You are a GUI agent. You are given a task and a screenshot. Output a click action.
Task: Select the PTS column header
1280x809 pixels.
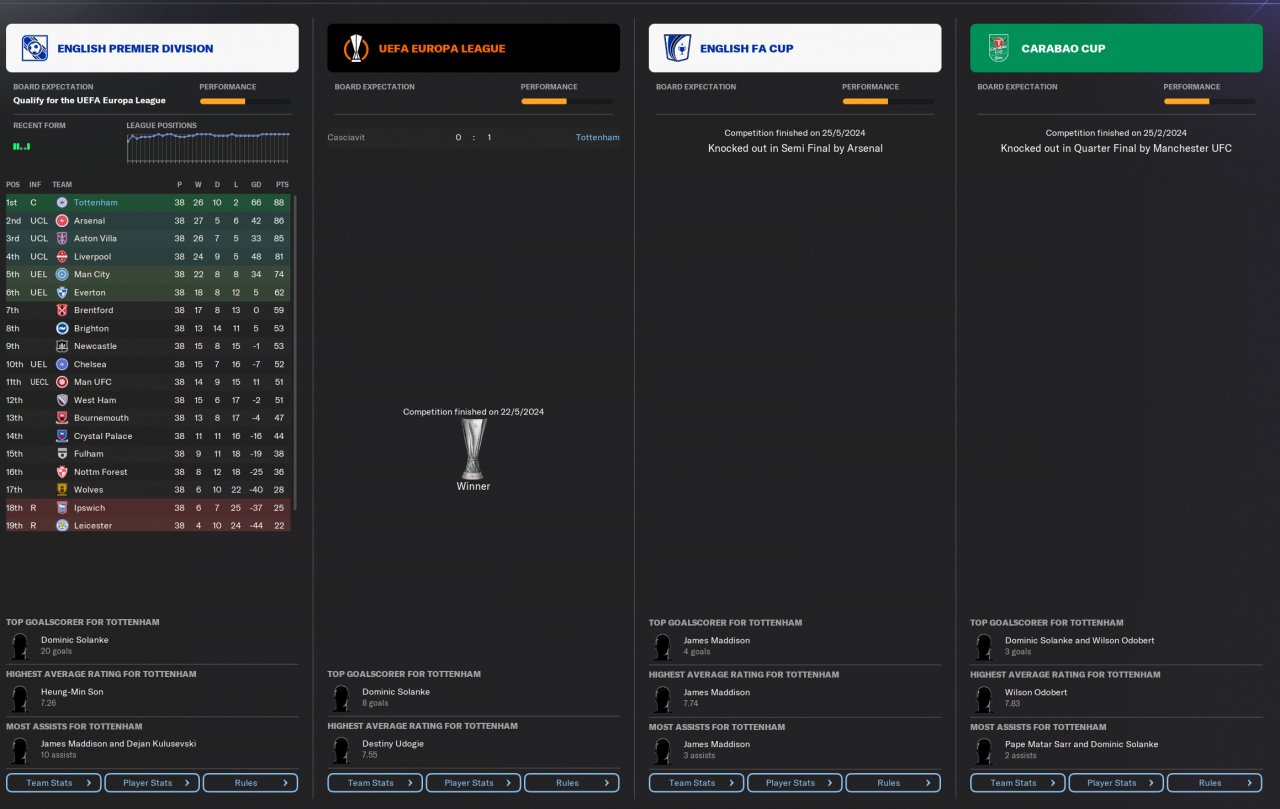(282, 184)
